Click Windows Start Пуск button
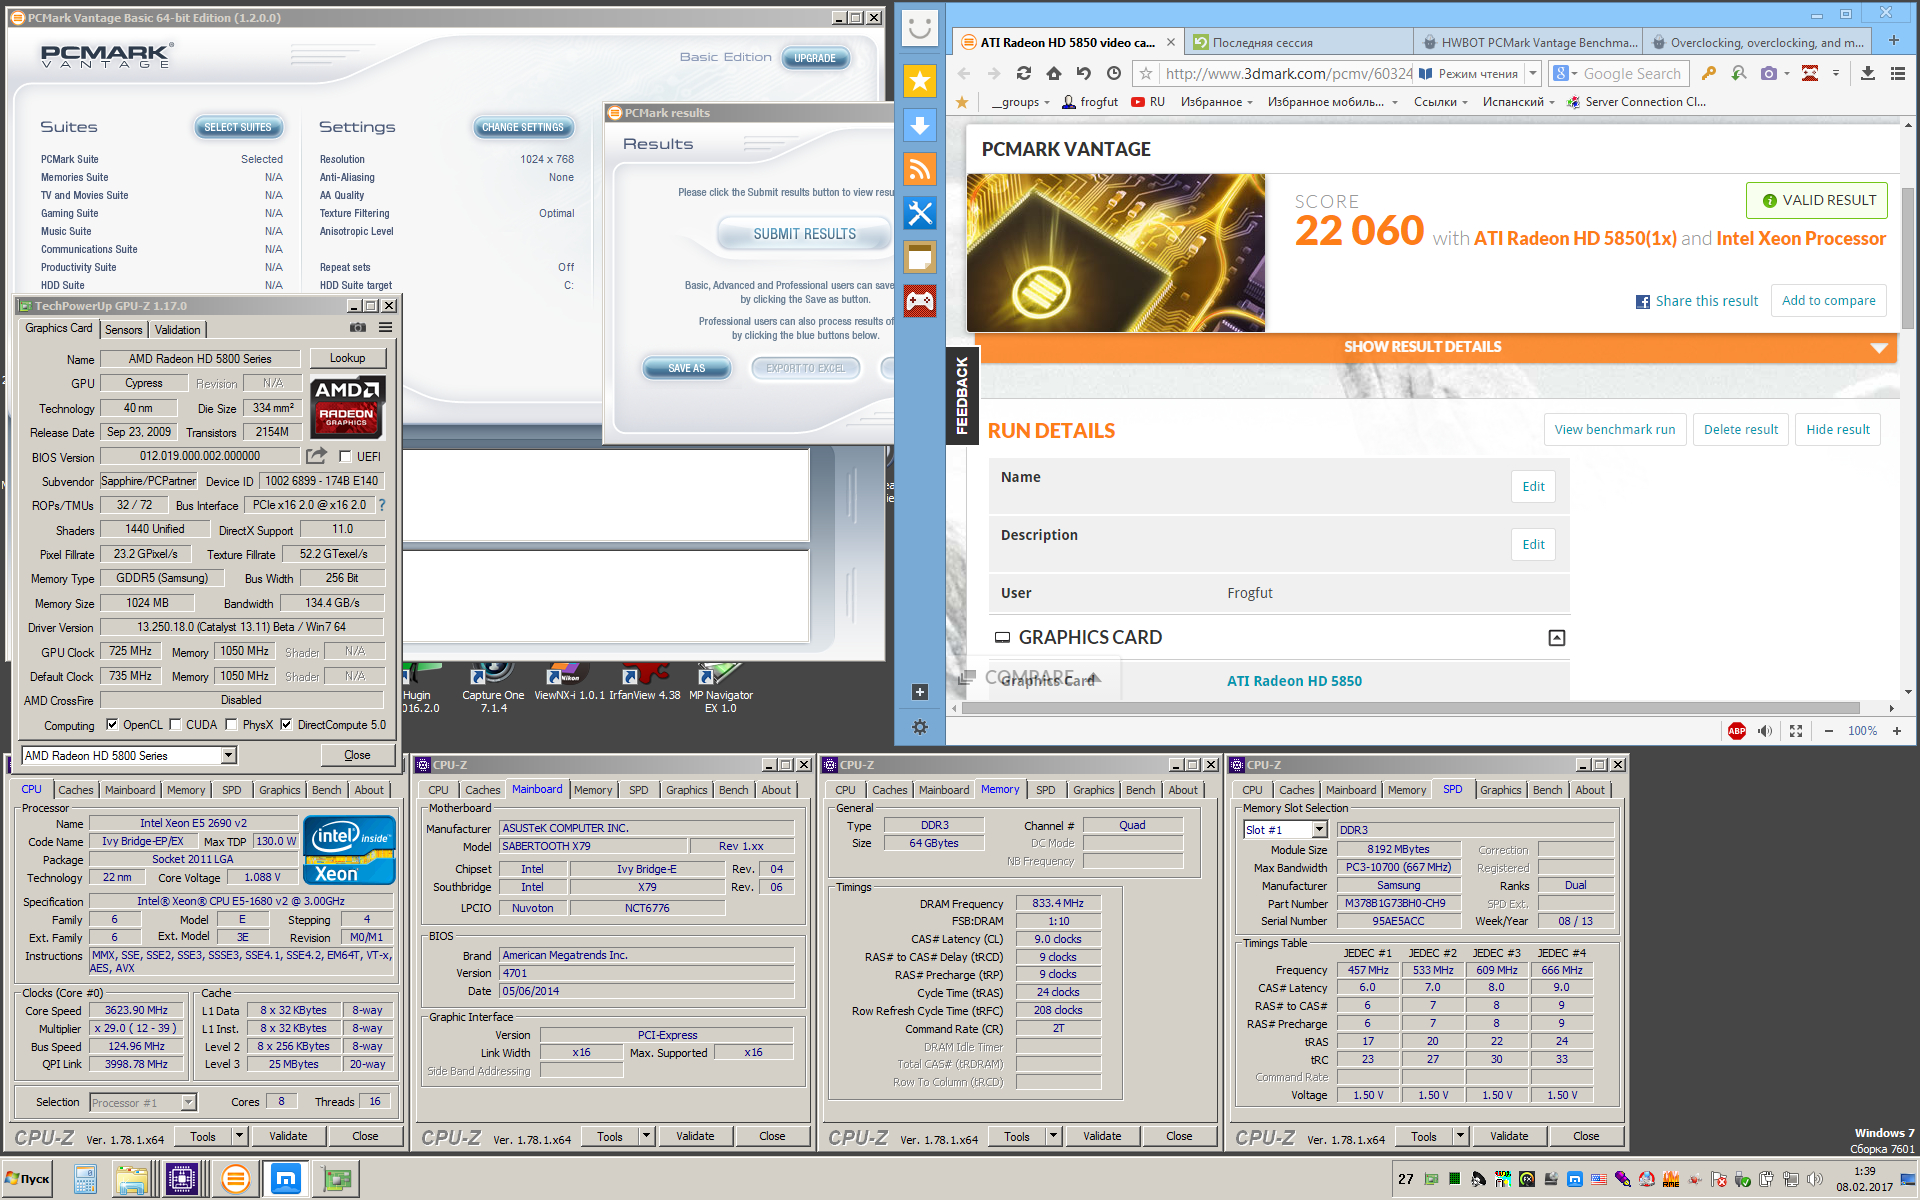1920x1200 pixels. 27,1179
